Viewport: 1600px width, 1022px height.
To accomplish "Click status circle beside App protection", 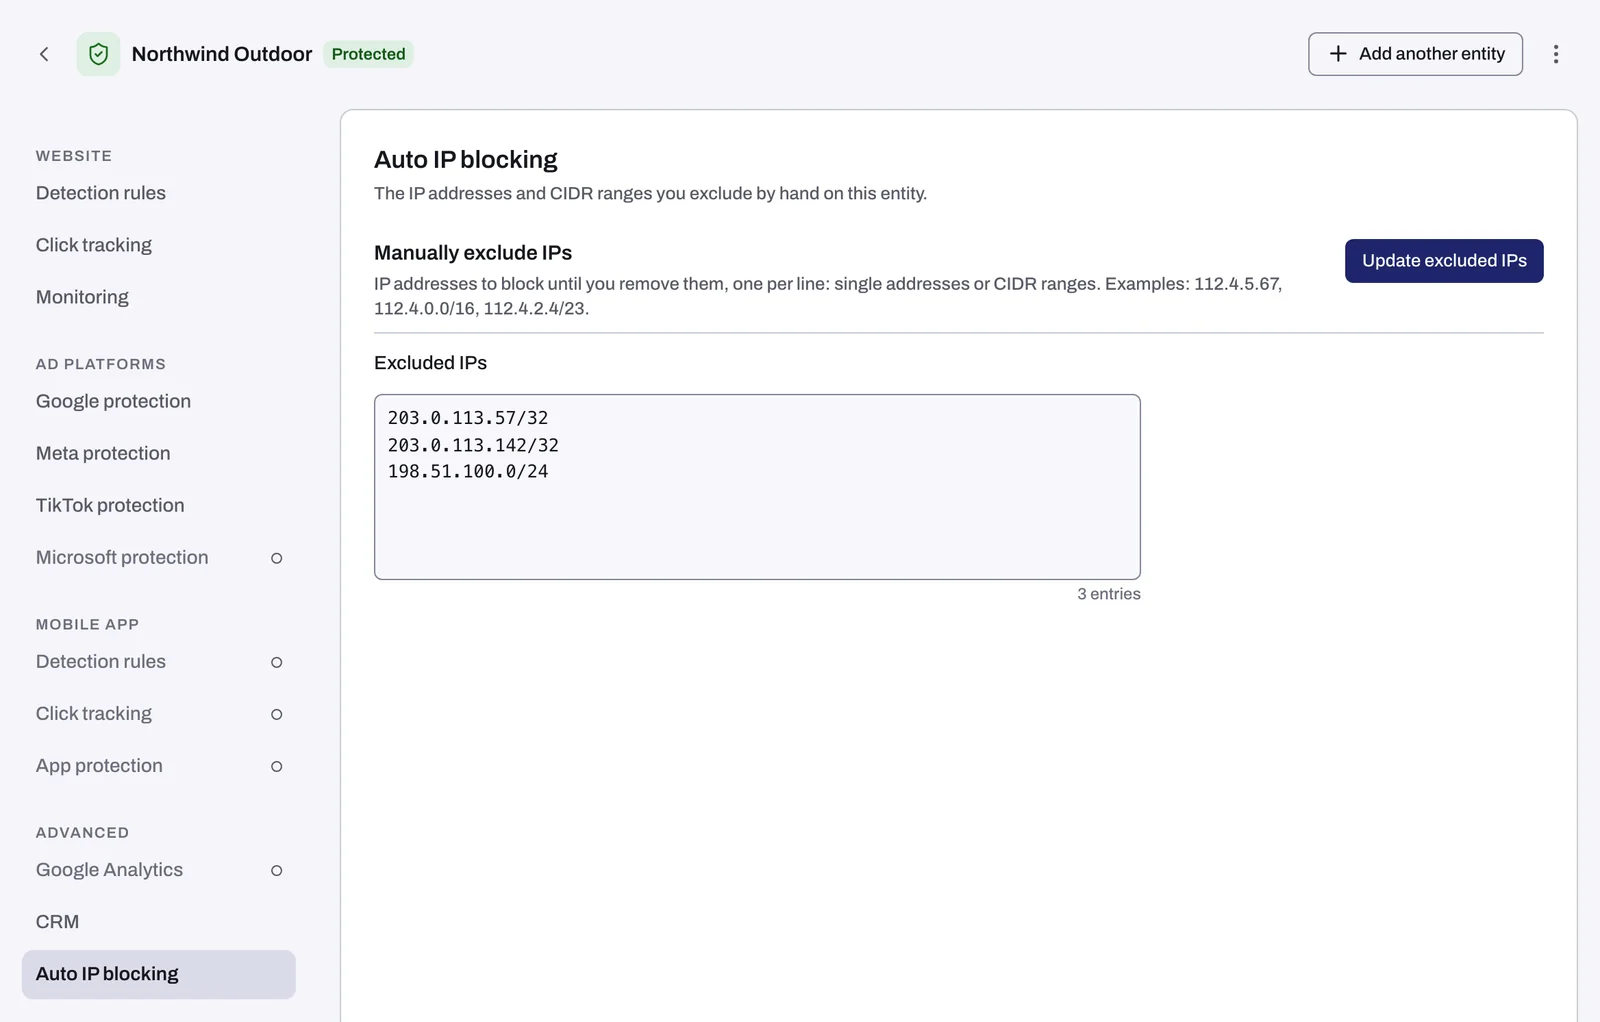I will tap(277, 766).
